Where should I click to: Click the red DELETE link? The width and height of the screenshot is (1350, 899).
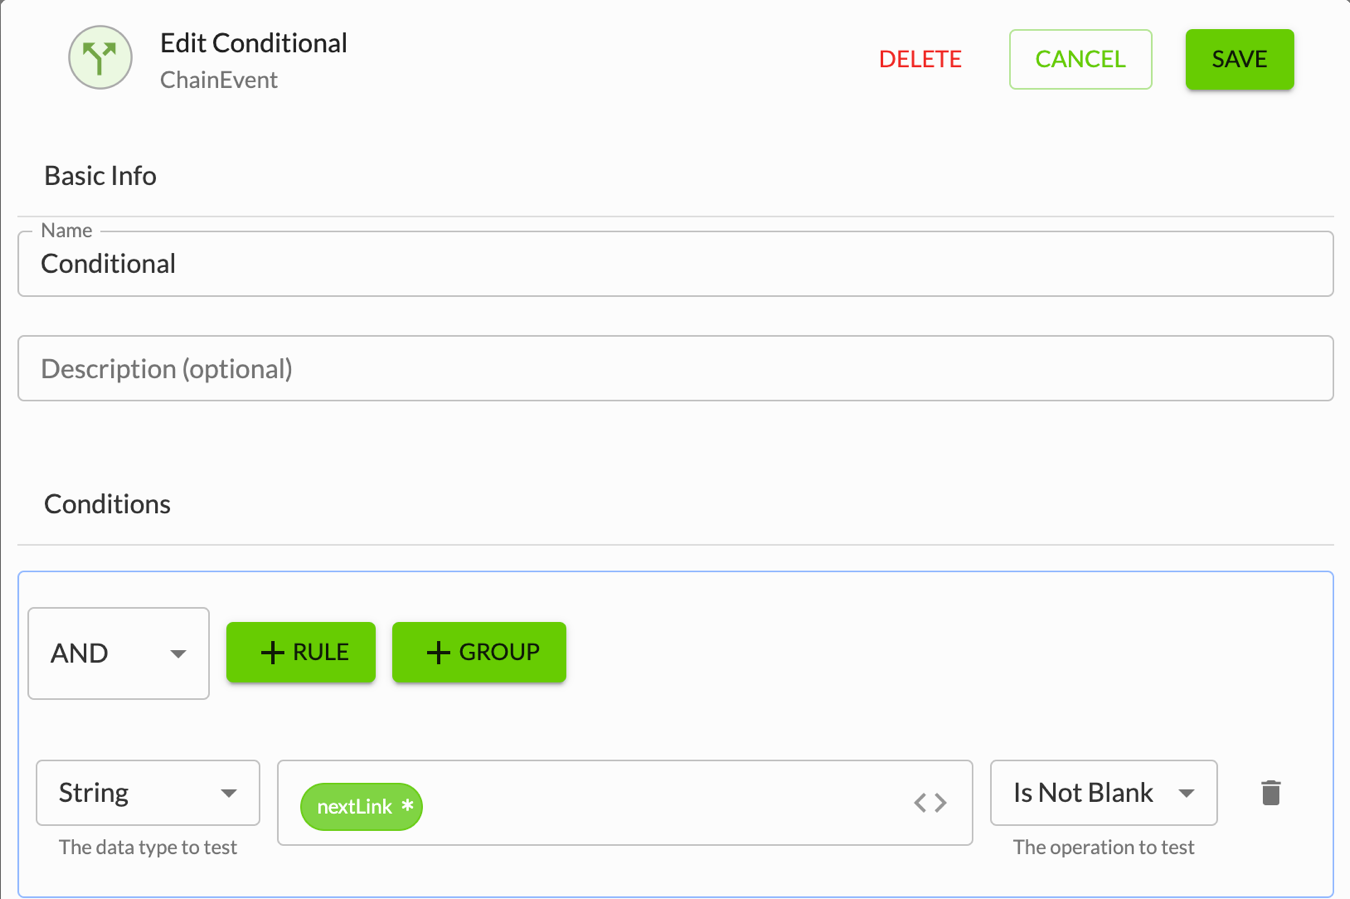tap(920, 59)
